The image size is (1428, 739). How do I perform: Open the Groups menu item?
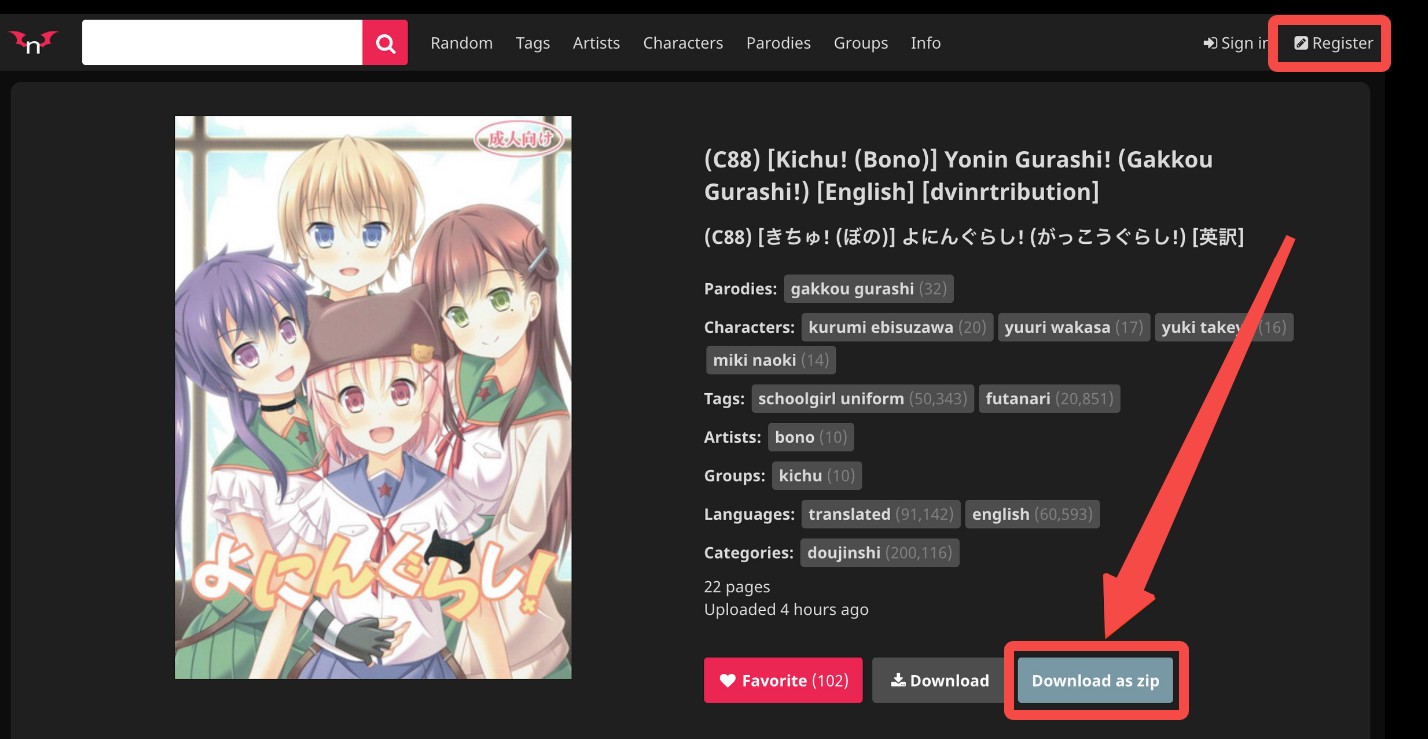tap(861, 43)
